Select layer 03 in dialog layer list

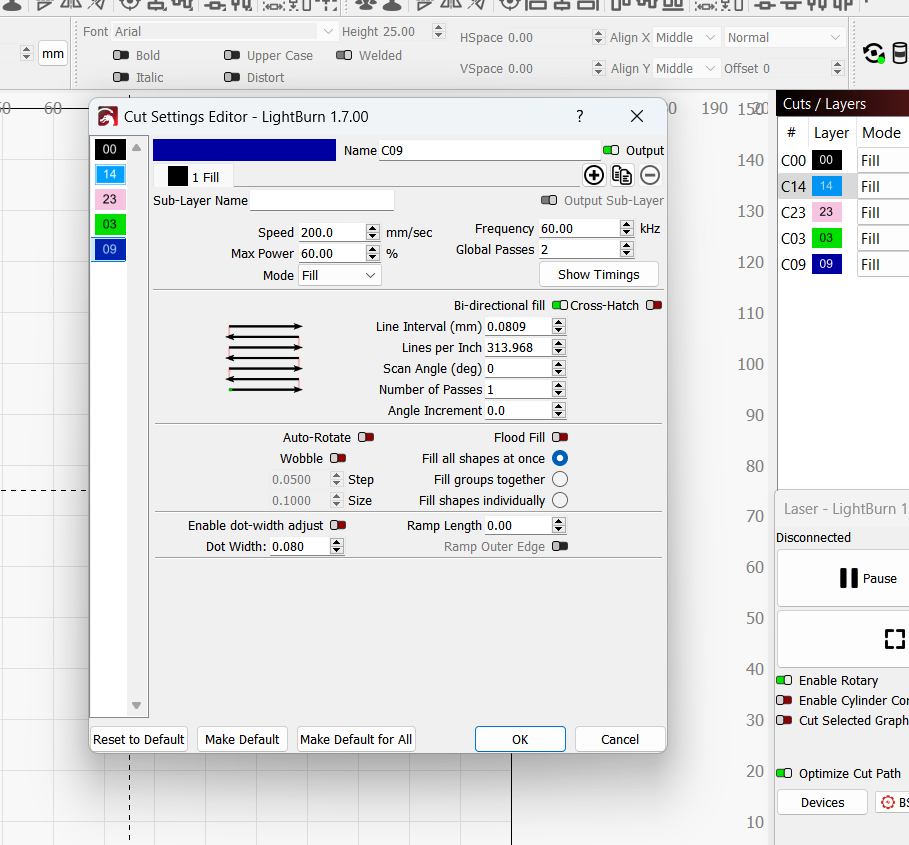(x=110, y=224)
